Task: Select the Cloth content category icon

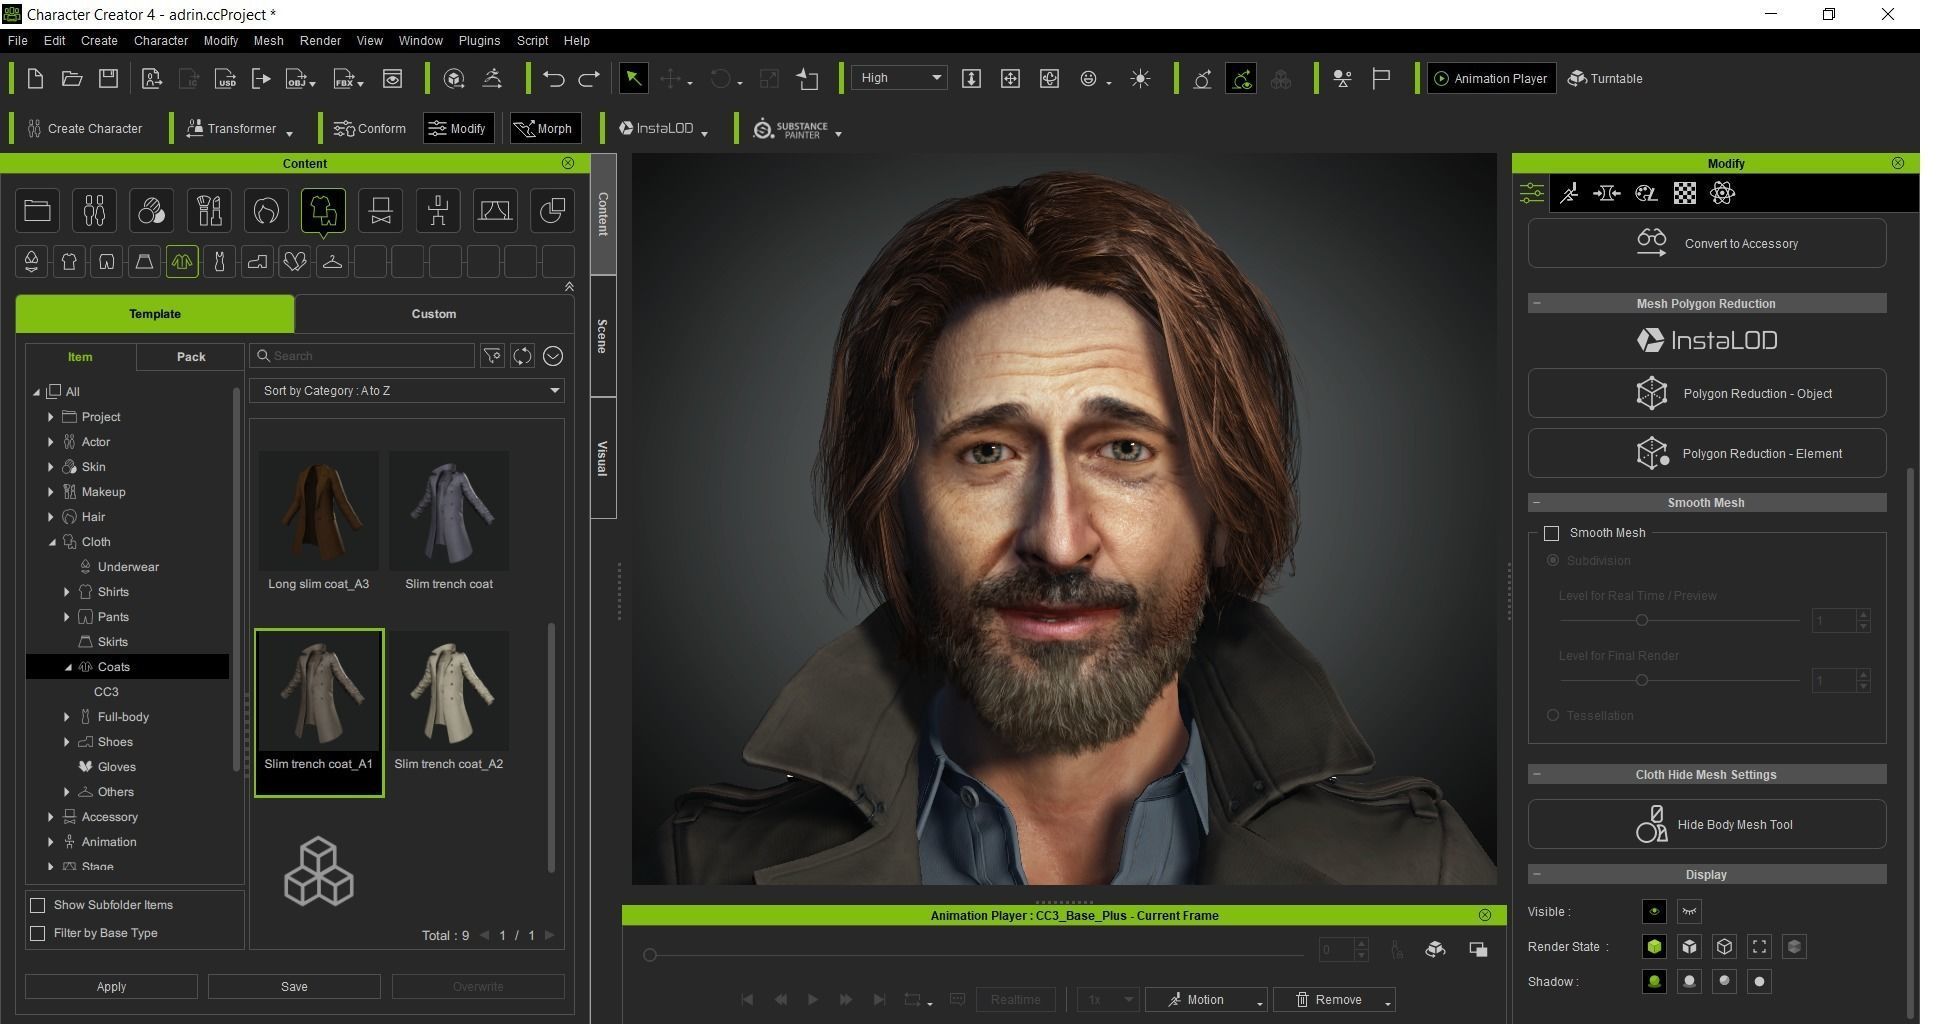Action: click(323, 210)
